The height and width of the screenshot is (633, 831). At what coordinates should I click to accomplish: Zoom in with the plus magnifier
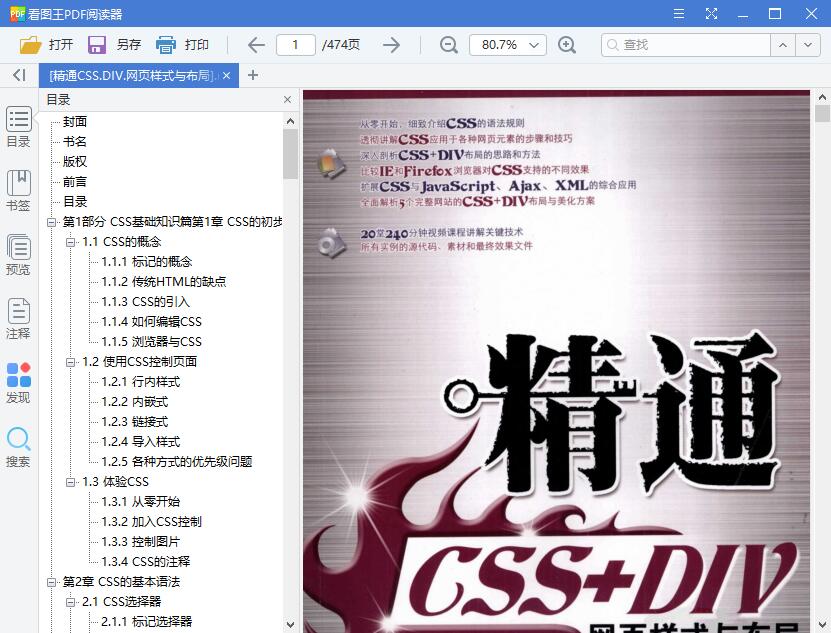(567, 45)
